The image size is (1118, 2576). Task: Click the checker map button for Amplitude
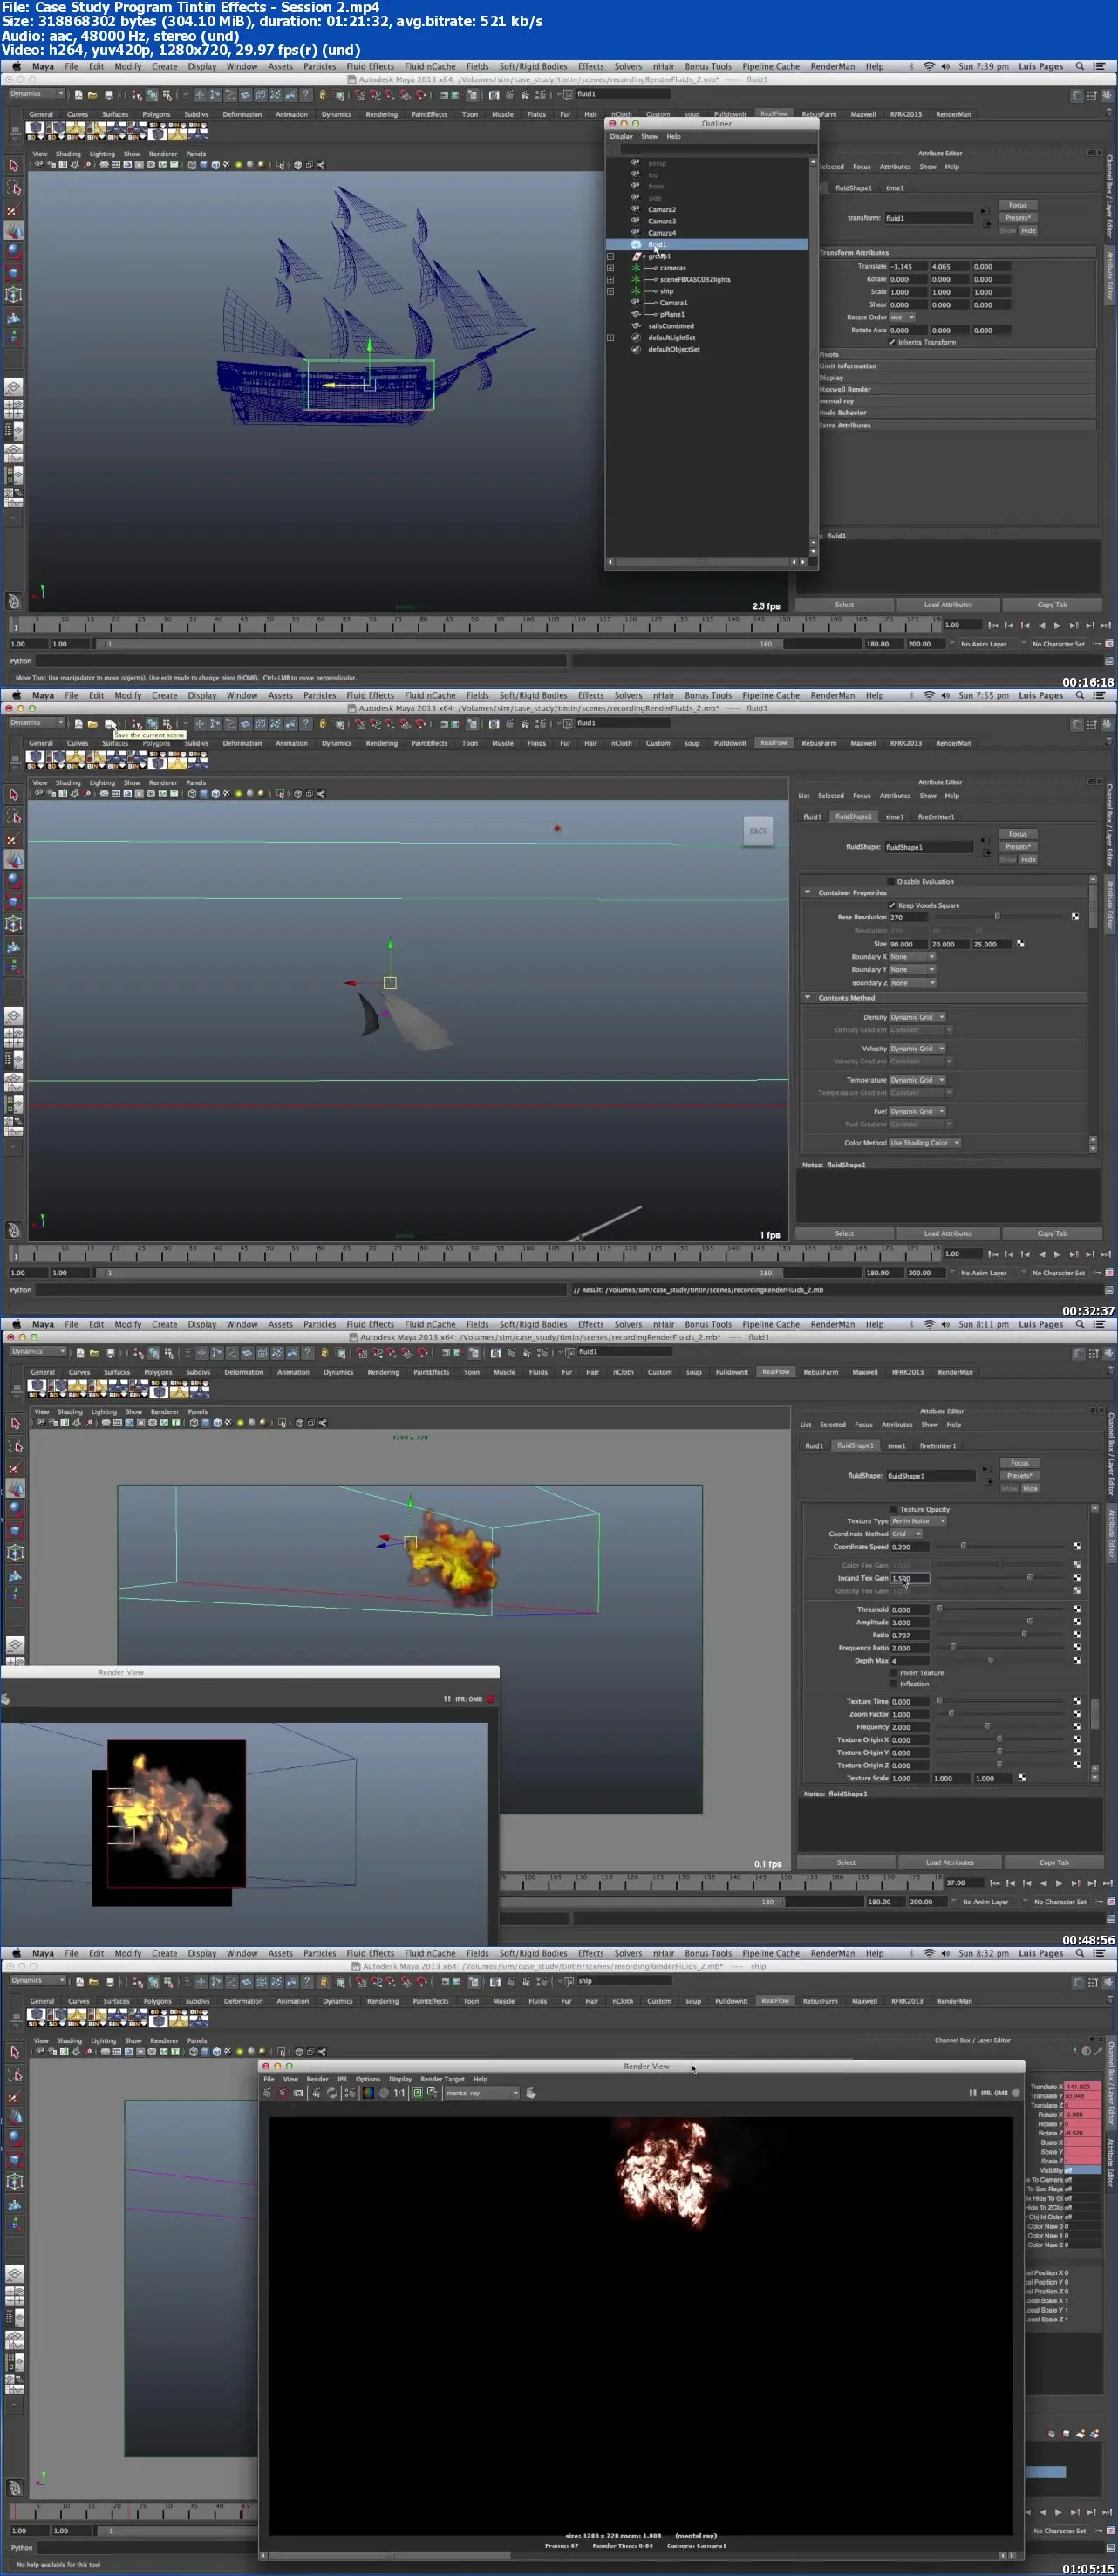[1077, 1622]
